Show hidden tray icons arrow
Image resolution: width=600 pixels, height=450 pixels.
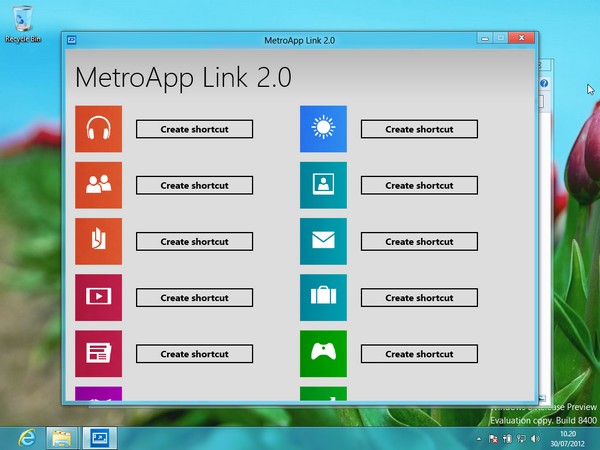[x=479, y=439]
